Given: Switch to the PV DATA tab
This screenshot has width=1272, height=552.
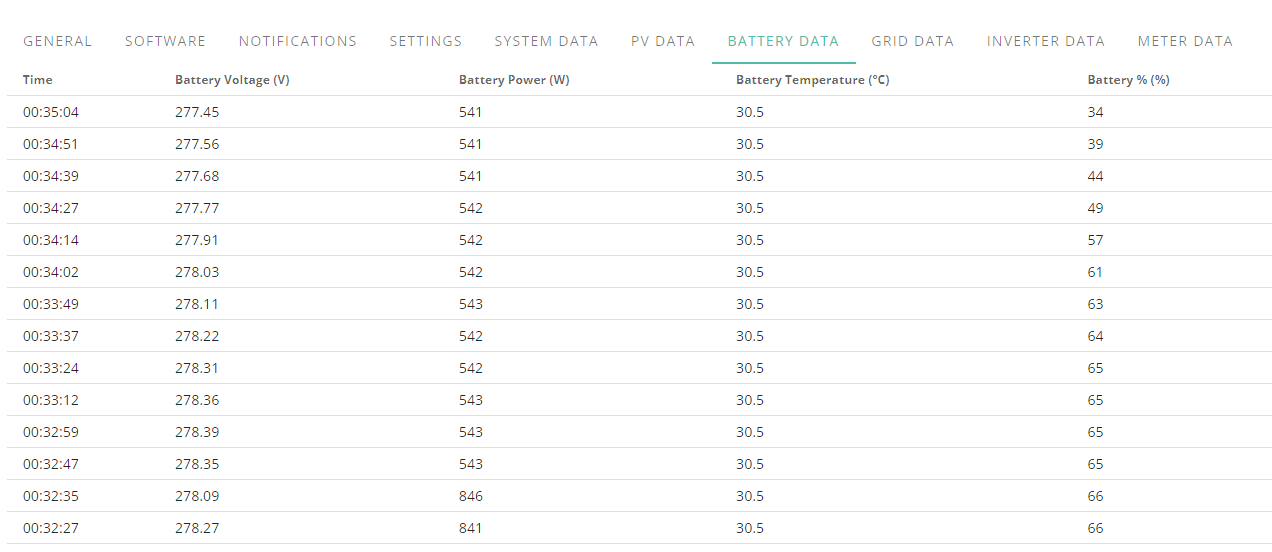Looking at the screenshot, I should click(662, 41).
